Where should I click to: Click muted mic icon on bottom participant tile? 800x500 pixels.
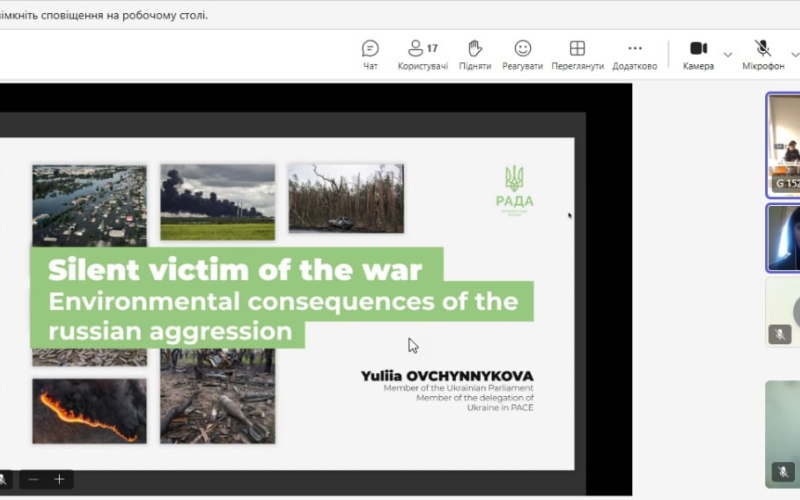click(x=783, y=471)
